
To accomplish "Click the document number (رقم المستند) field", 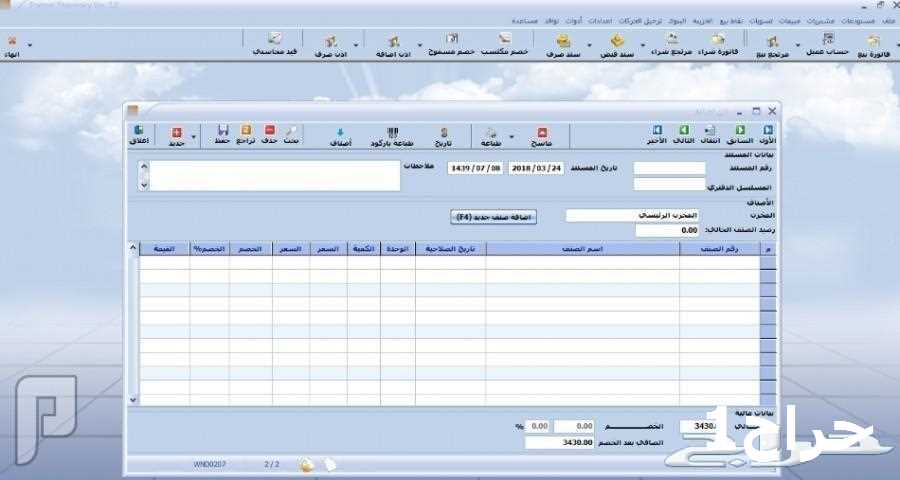I will coord(669,168).
